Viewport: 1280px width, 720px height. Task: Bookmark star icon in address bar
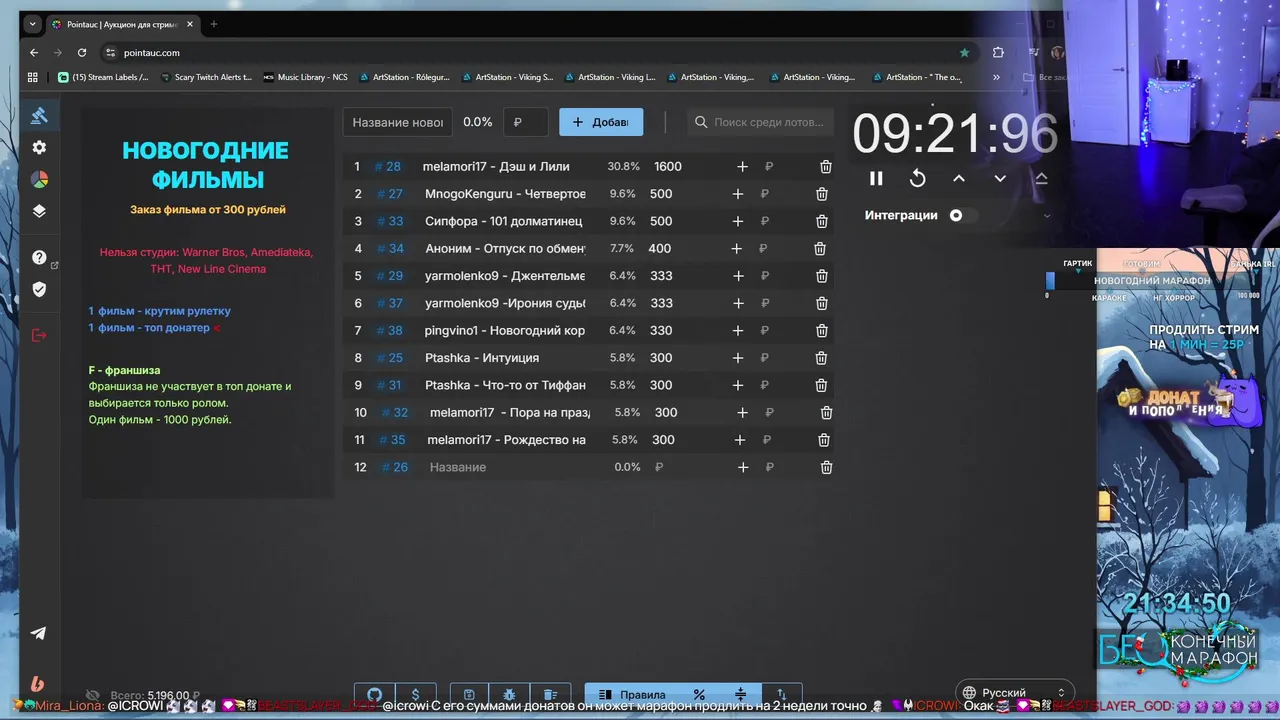tap(964, 52)
